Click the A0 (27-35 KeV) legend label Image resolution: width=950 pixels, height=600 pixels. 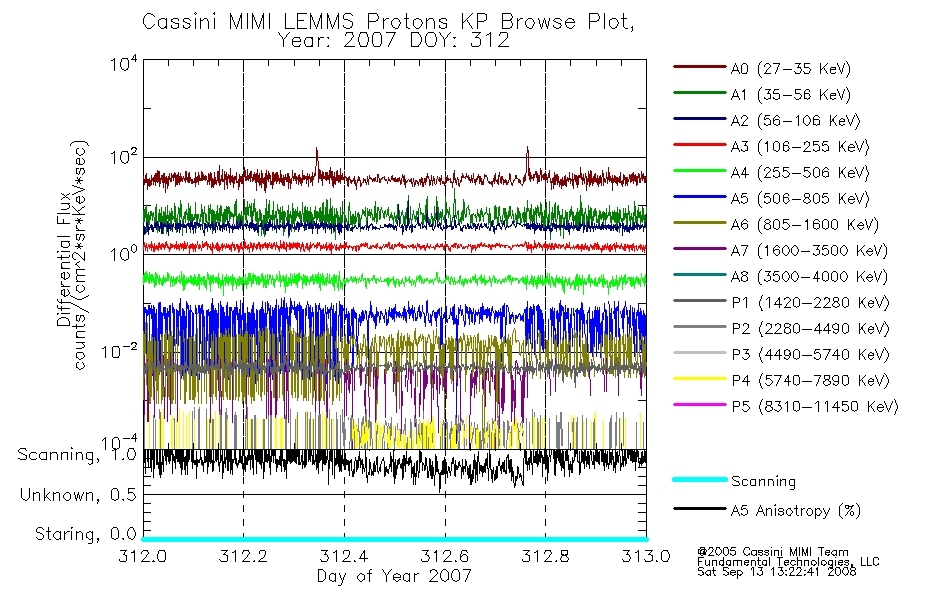pyautogui.click(x=791, y=69)
